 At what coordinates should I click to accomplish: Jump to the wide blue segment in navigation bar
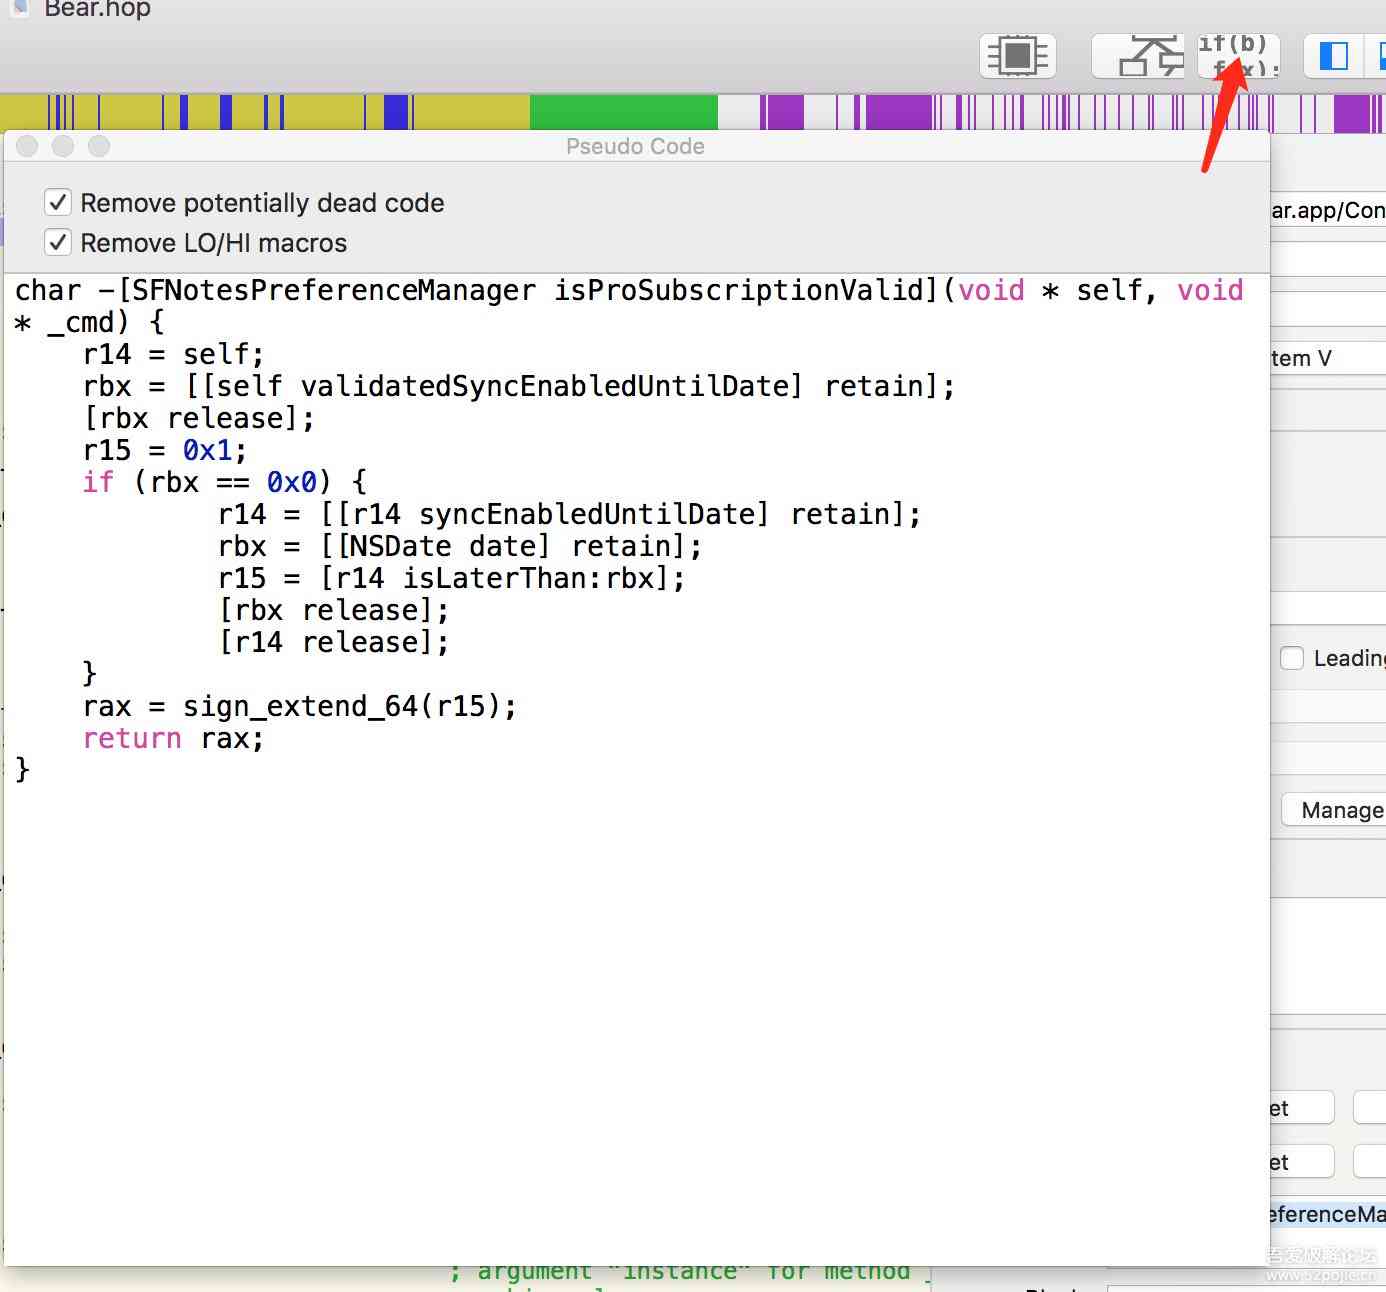coord(397,112)
